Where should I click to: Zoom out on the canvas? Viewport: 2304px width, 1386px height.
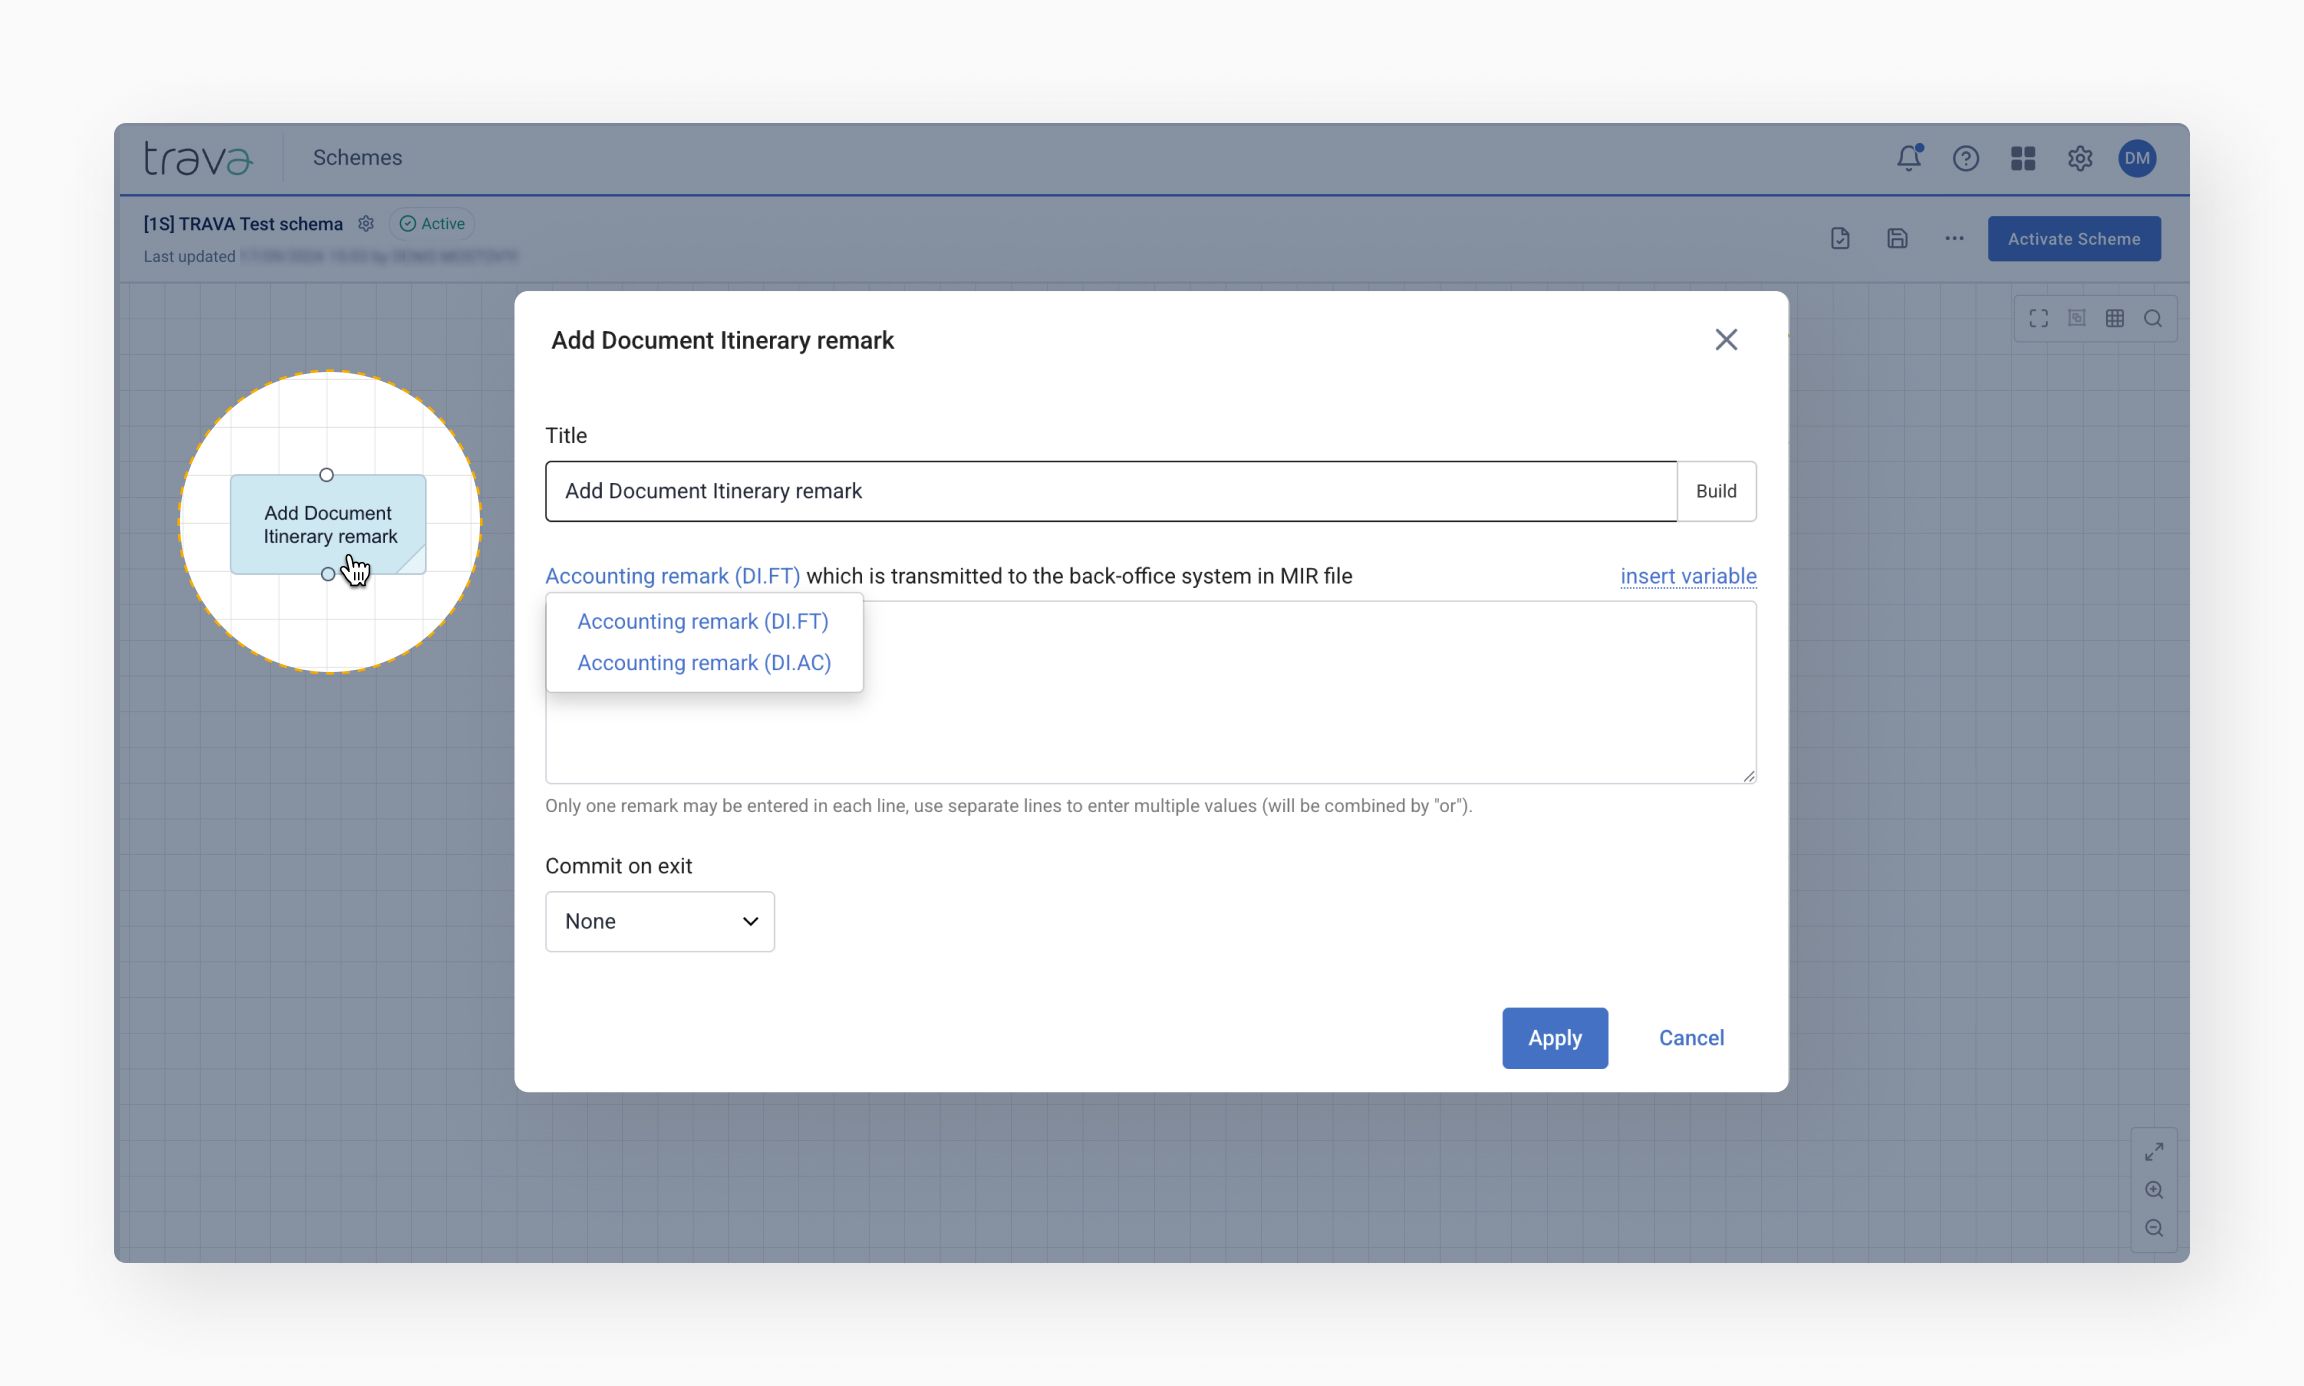[2154, 1228]
